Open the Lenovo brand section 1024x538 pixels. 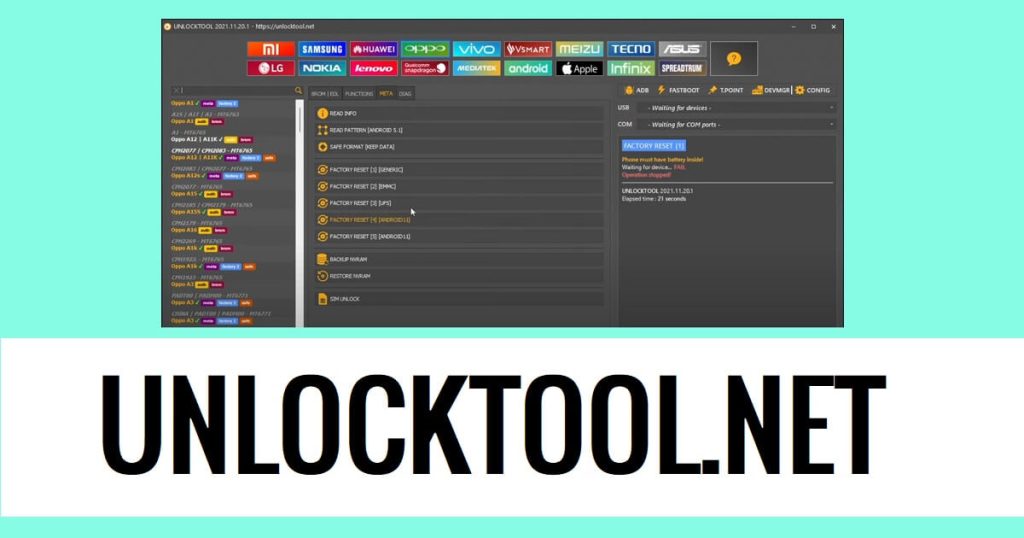point(374,68)
